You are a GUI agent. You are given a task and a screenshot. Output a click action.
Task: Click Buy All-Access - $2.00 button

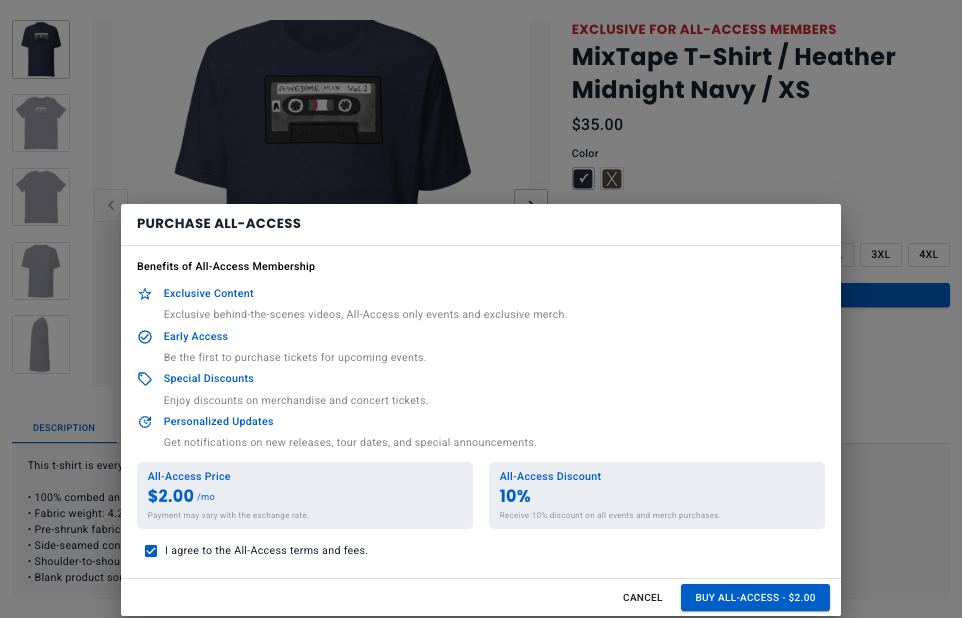[755, 597]
